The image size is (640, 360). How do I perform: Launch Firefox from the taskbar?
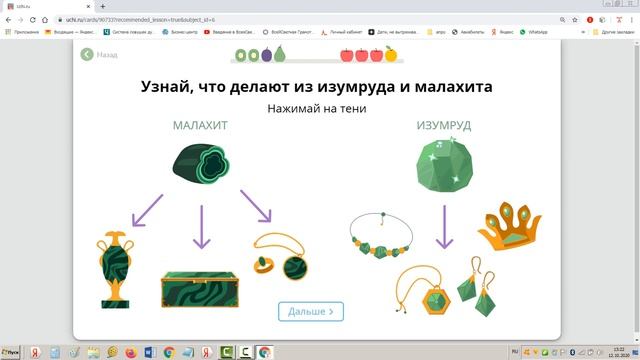(x=131, y=352)
